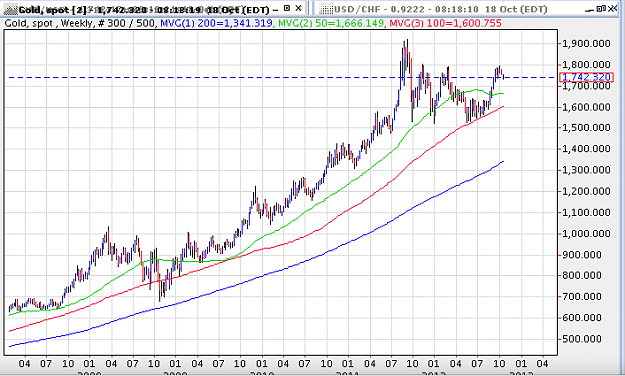Screen dimensions: 625x376
Task: Click the 1,000.000 price axis label
Action: [x=586, y=234]
